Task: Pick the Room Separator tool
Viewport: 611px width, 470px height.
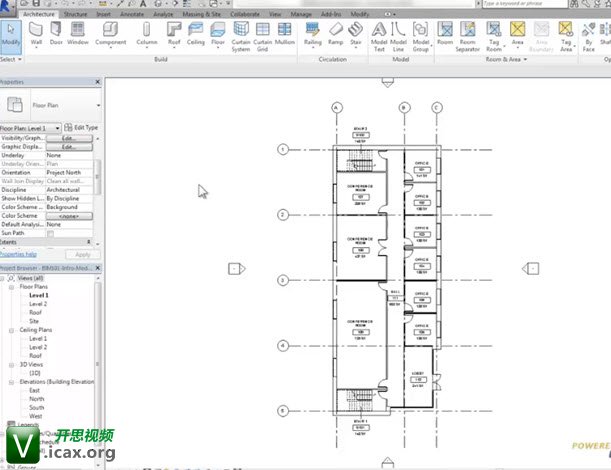Action: point(467,37)
